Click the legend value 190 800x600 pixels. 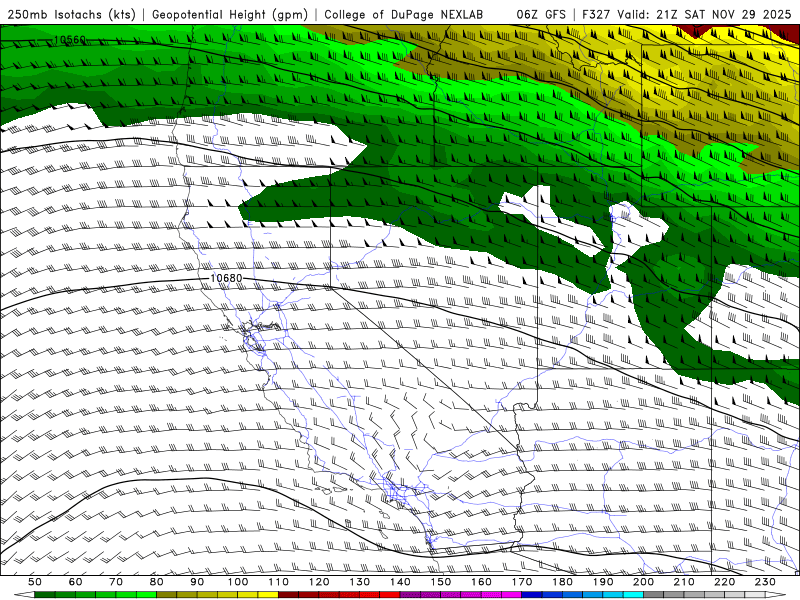[603, 582]
